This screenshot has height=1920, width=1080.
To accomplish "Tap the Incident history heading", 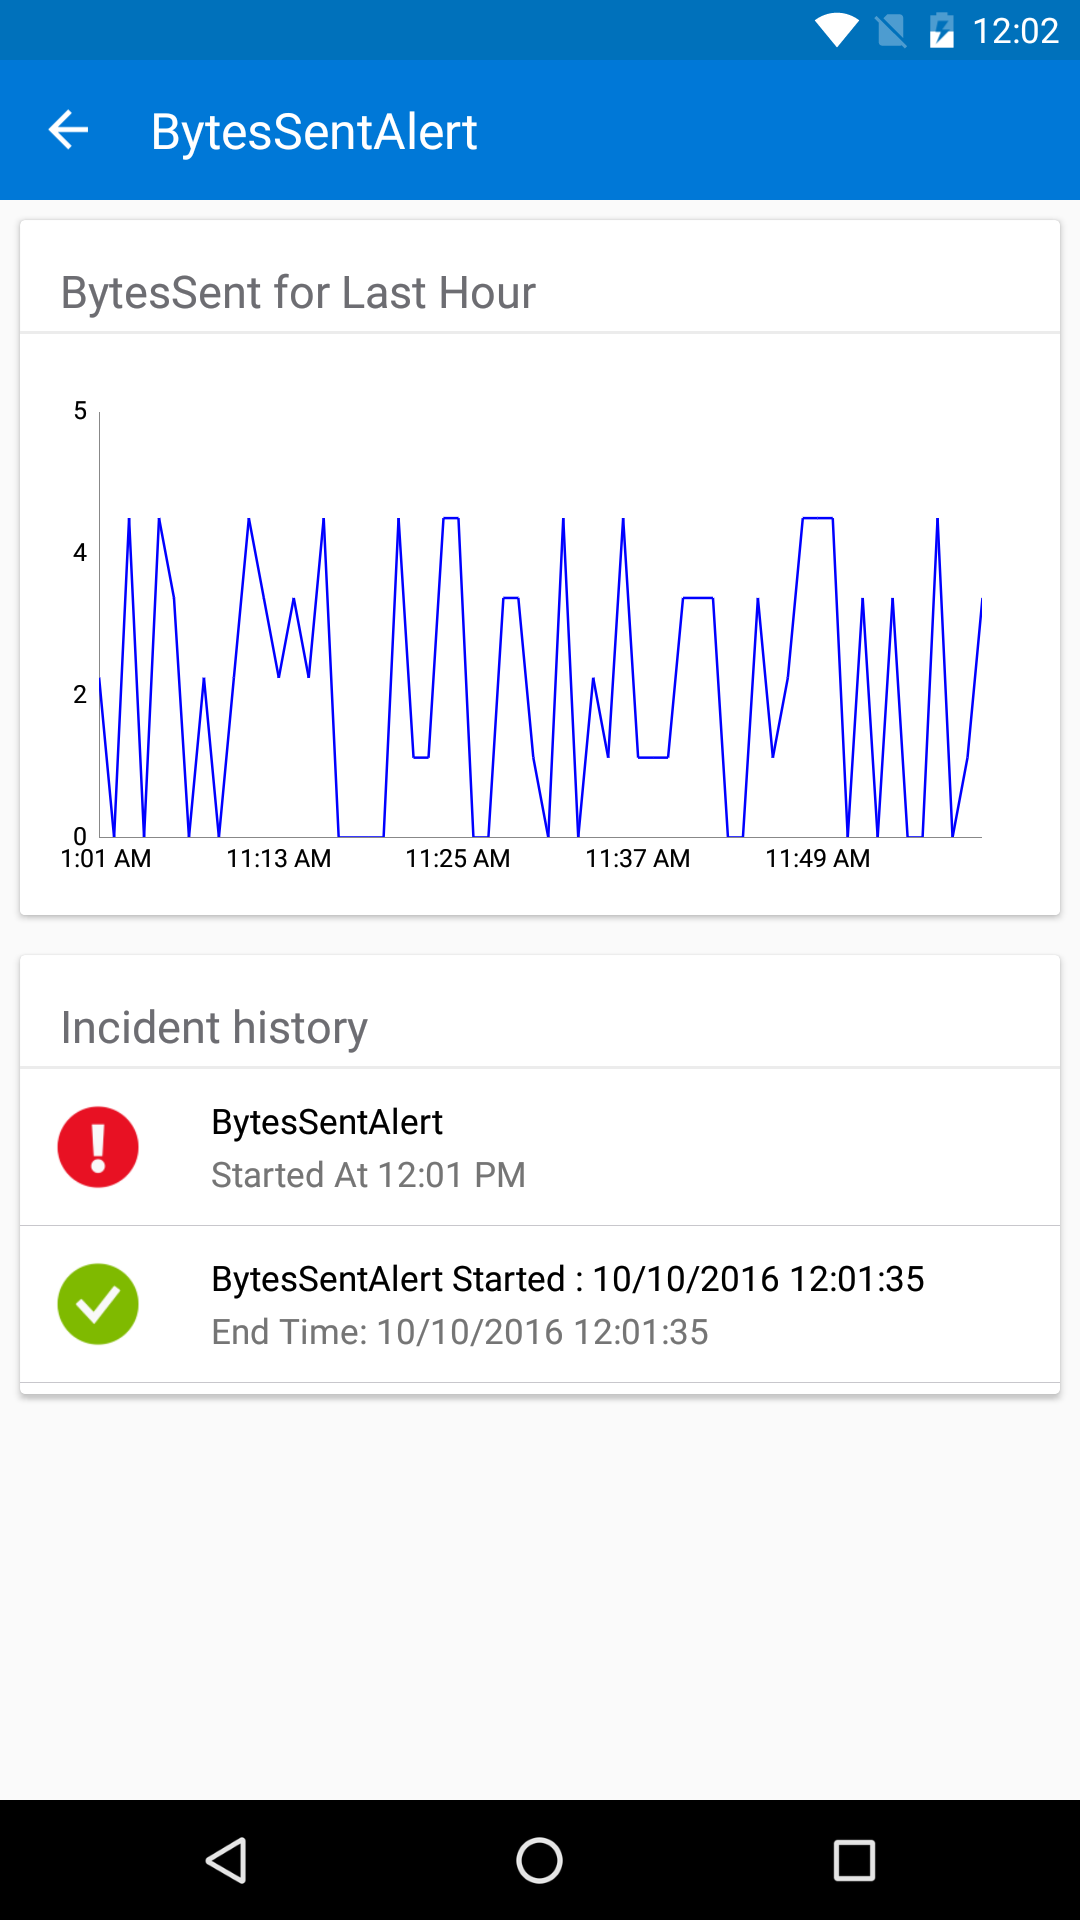I will point(214,1028).
